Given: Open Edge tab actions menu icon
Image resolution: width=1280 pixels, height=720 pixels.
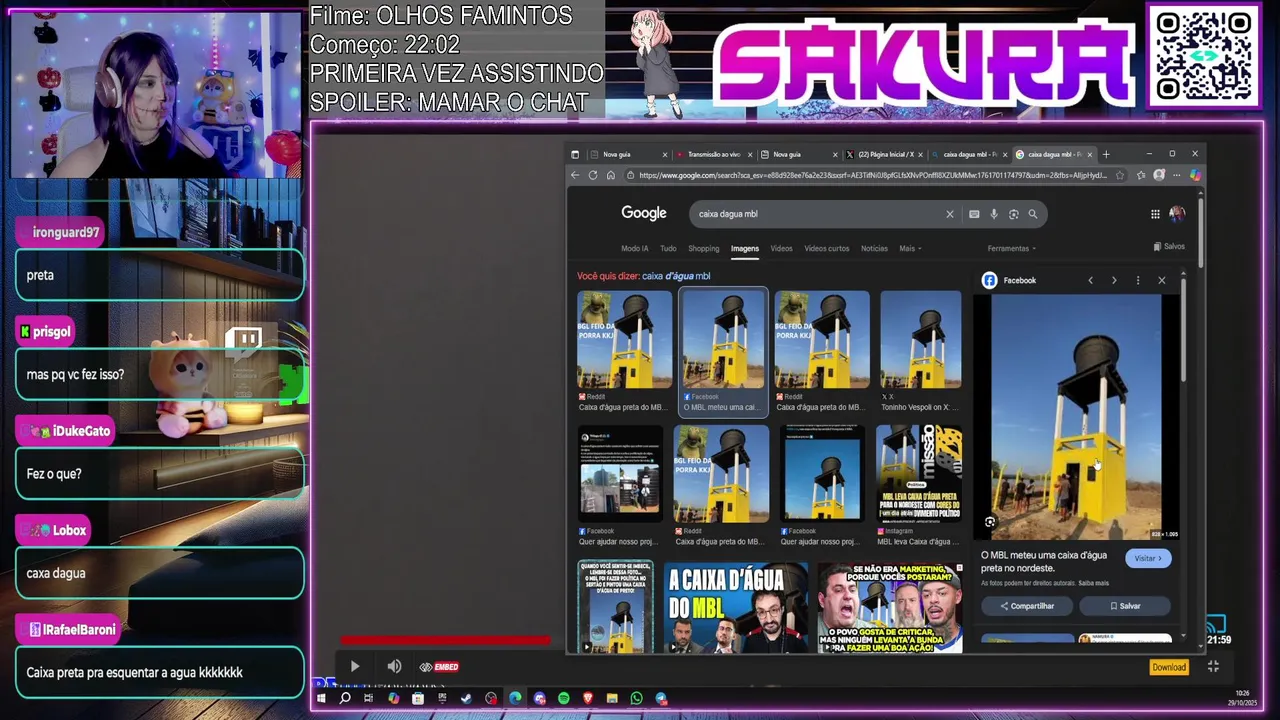Looking at the screenshot, I should click(x=575, y=154).
